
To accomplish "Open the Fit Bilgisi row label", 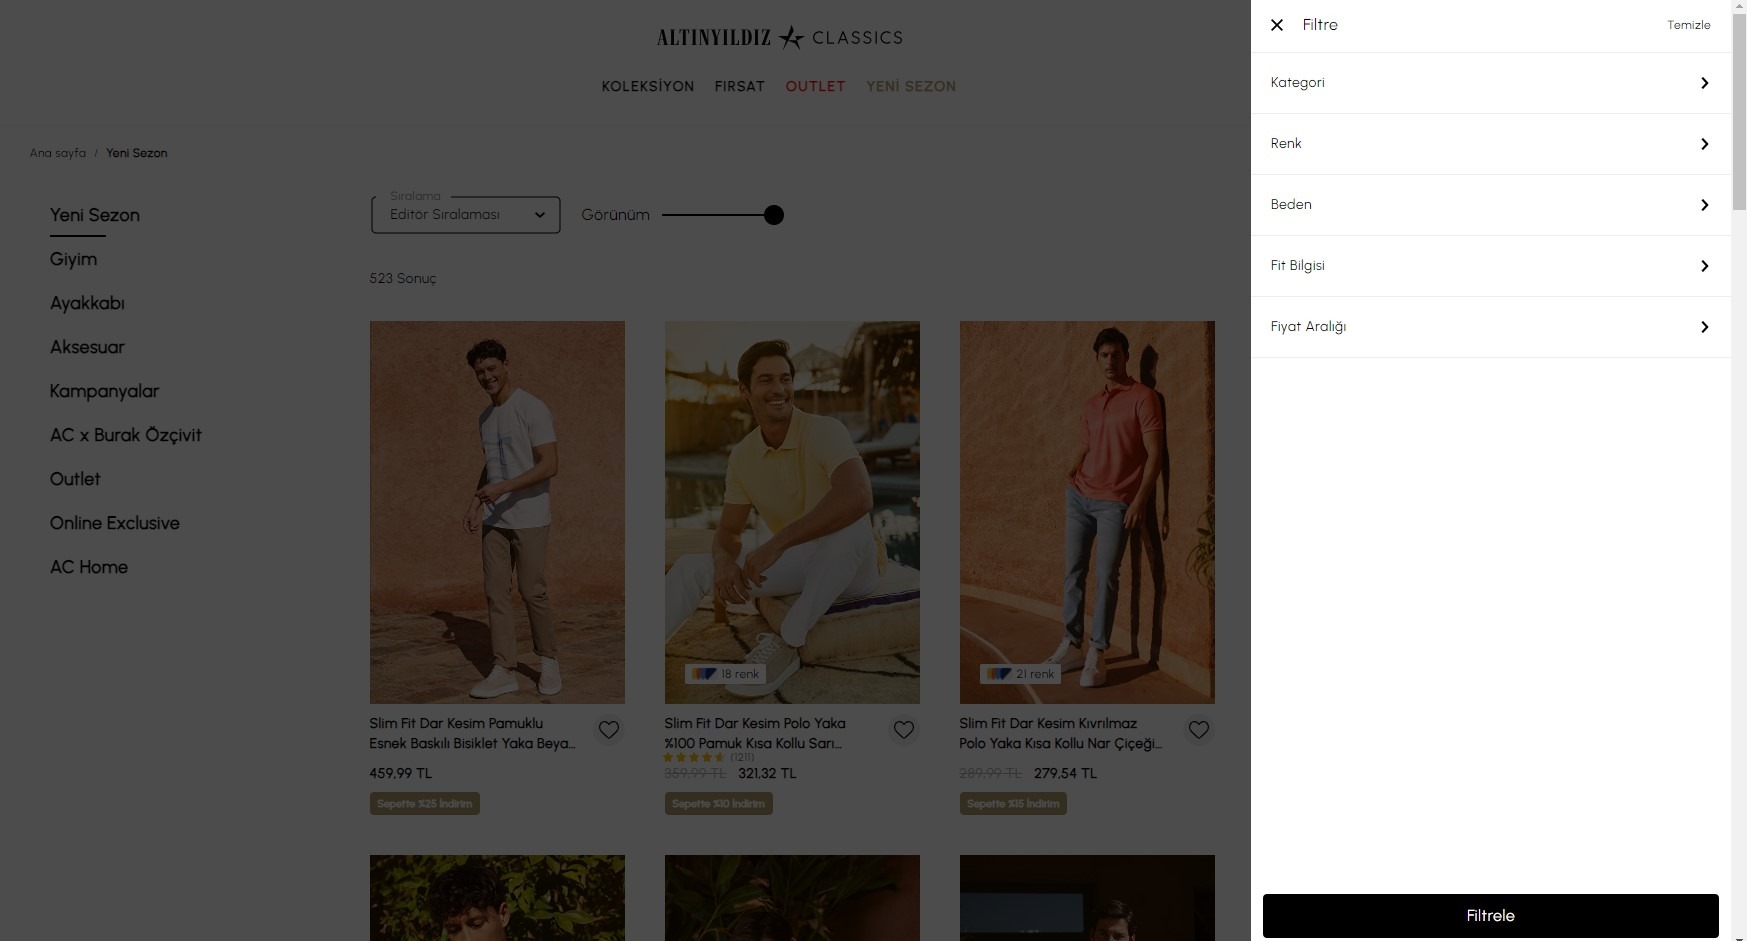I will point(1297,266).
